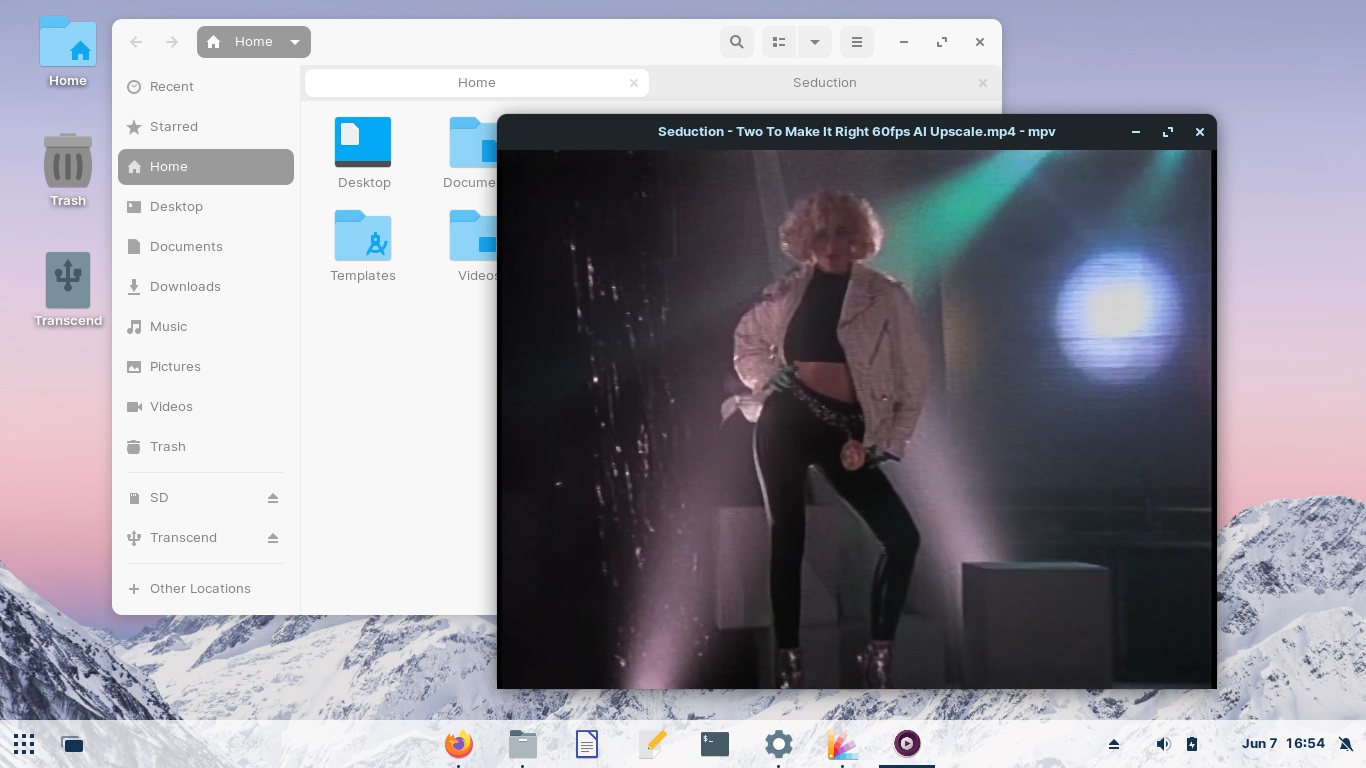The width and height of the screenshot is (1366, 768).
Task: Open Recent in the sidebar
Action: 206,87
